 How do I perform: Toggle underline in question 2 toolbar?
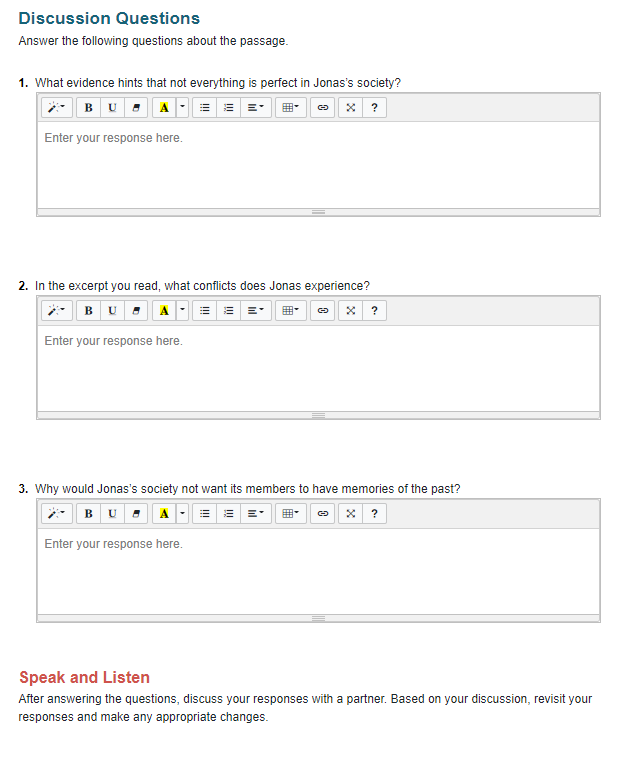click(111, 311)
